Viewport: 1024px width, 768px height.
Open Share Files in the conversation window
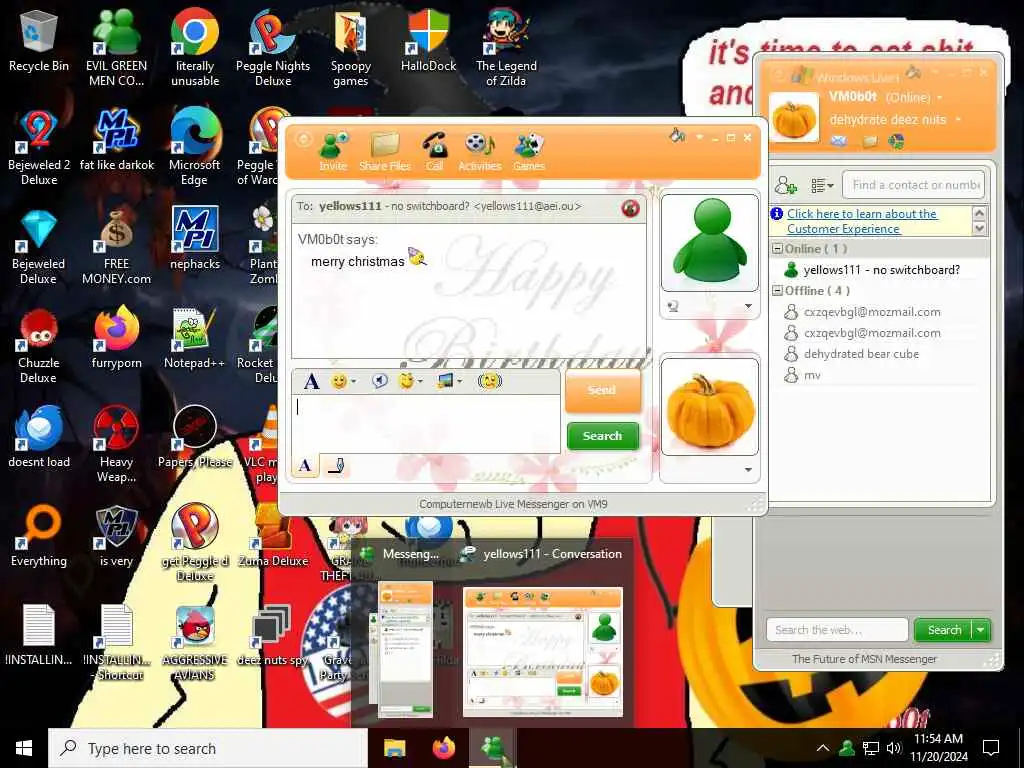(385, 152)
